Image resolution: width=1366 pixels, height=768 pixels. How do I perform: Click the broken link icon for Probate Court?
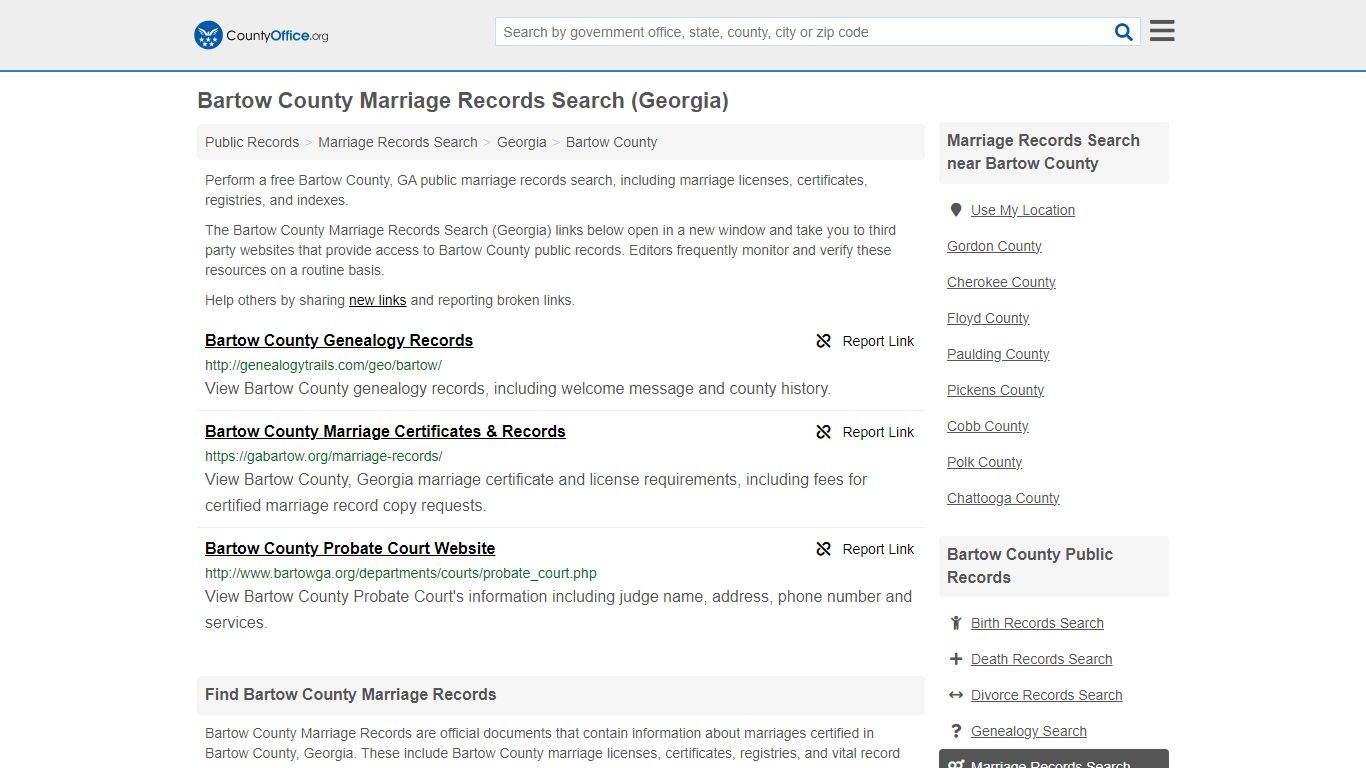824,549
